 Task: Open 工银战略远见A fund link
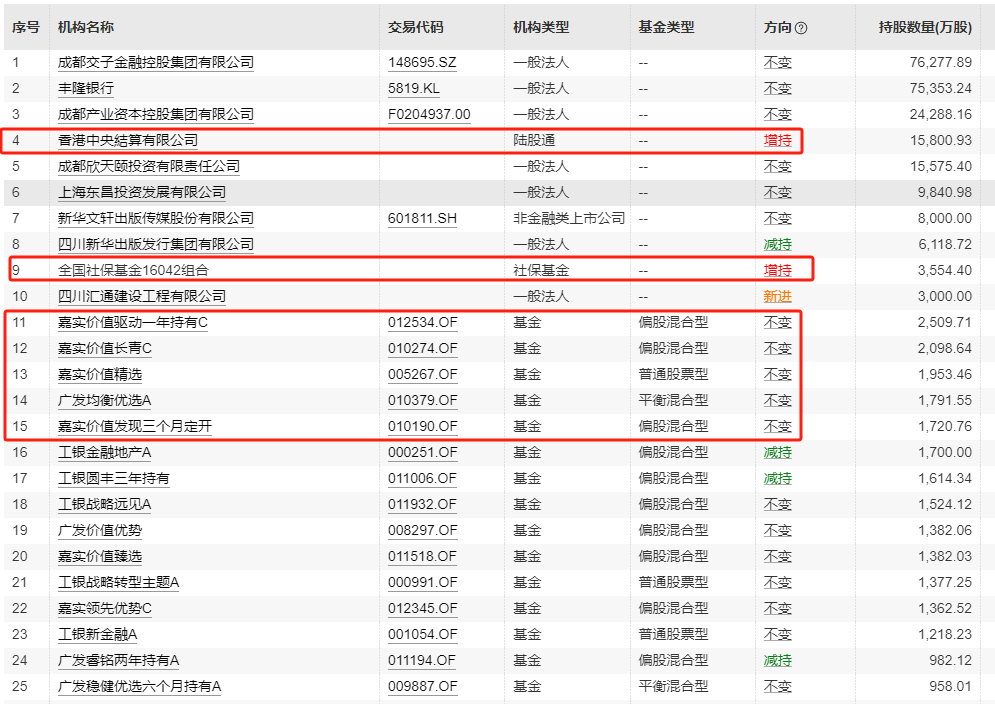[104, 505]
